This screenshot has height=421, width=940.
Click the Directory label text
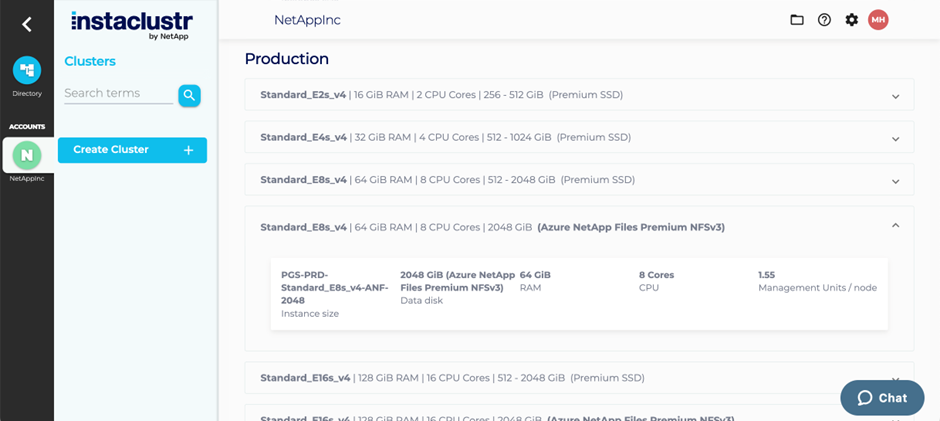pos(27,94)
